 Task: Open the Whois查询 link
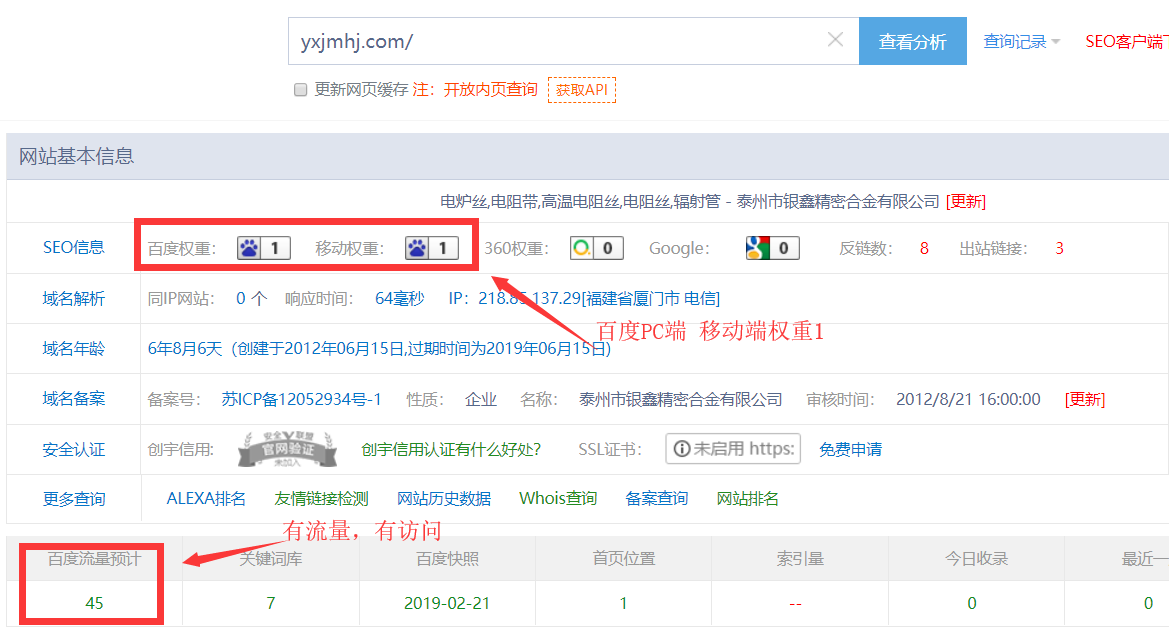(x=558, y=499)
